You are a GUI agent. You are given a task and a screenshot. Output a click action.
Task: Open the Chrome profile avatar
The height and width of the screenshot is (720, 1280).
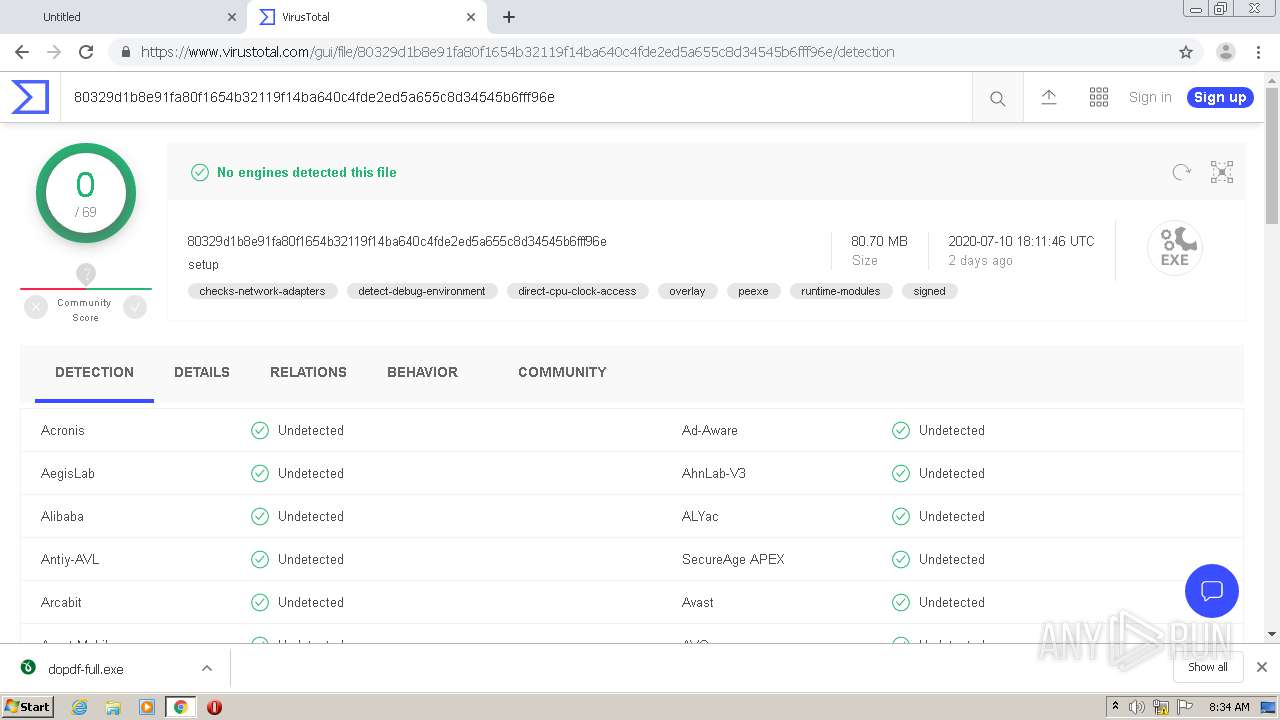[1225, 52]
